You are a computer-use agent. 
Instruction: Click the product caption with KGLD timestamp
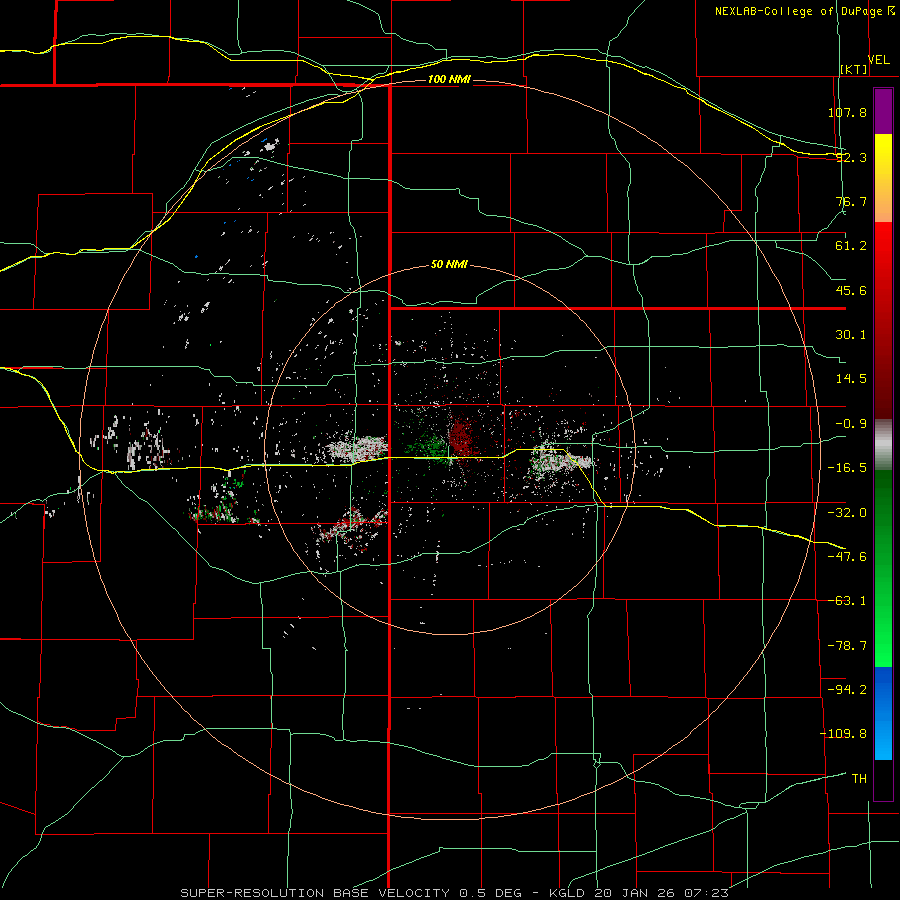click(x=455, y=893)
